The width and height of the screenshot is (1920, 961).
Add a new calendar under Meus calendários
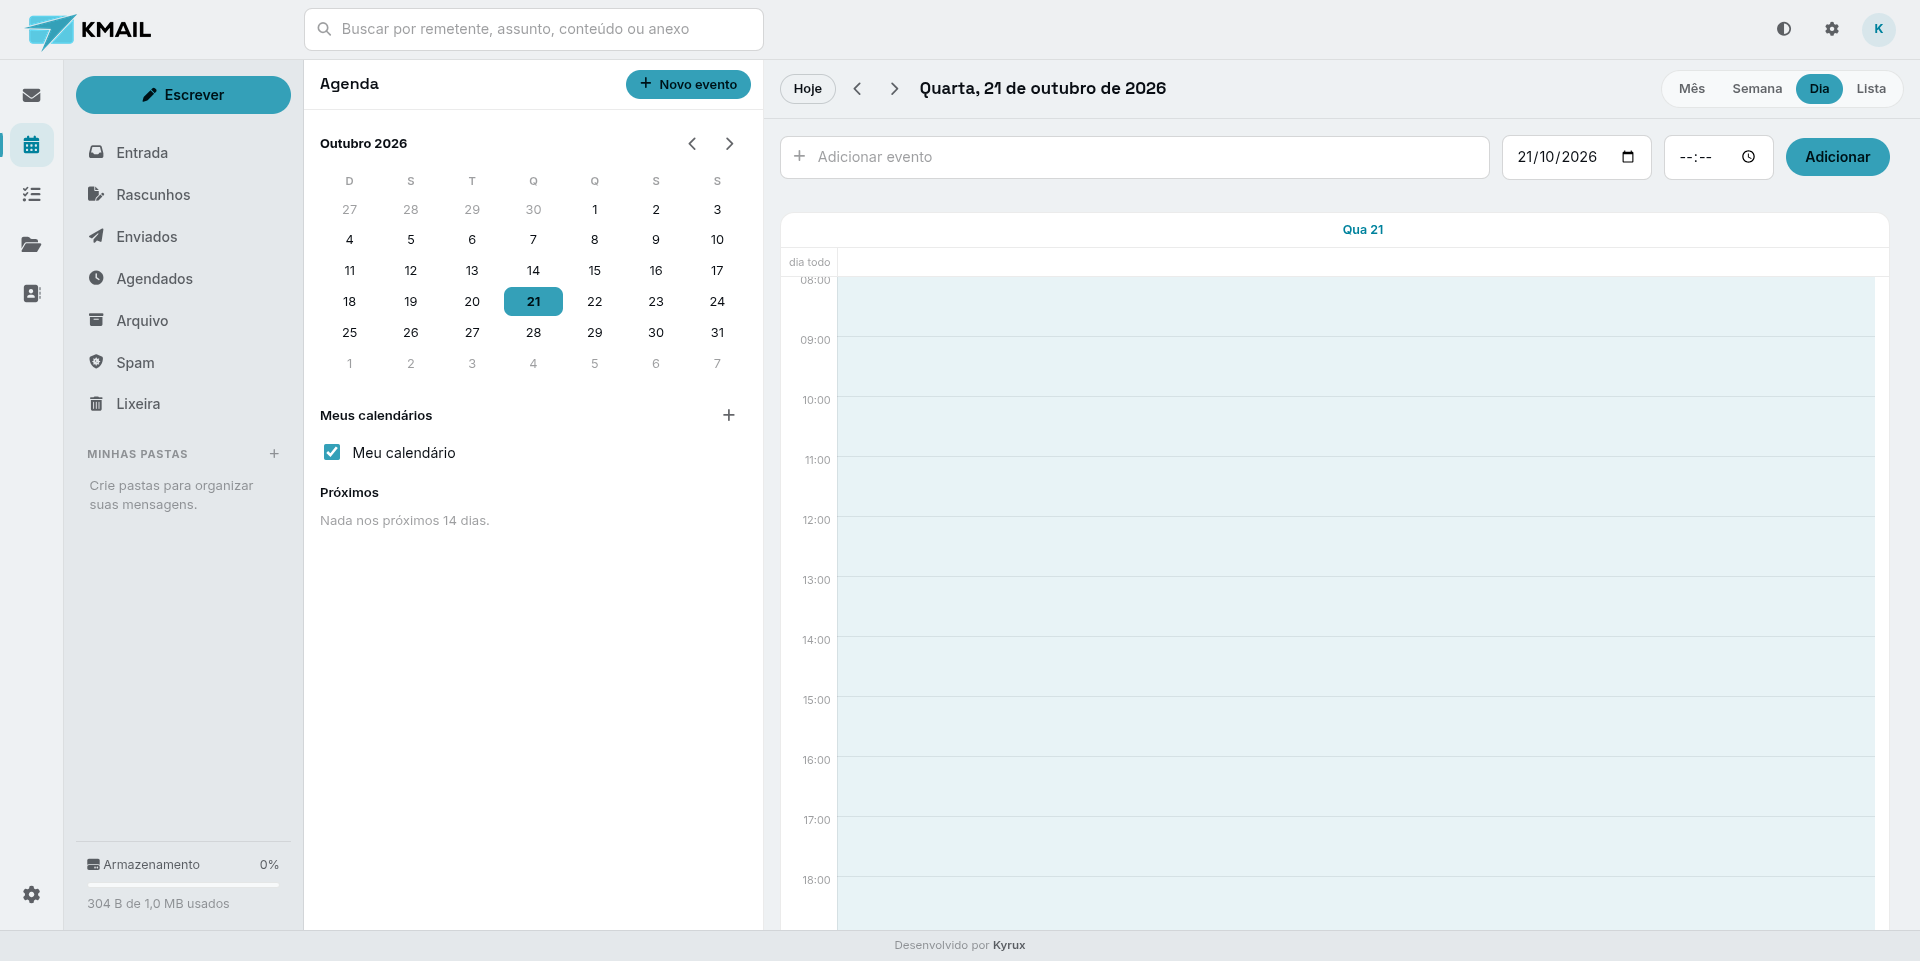tap(729, 415)
